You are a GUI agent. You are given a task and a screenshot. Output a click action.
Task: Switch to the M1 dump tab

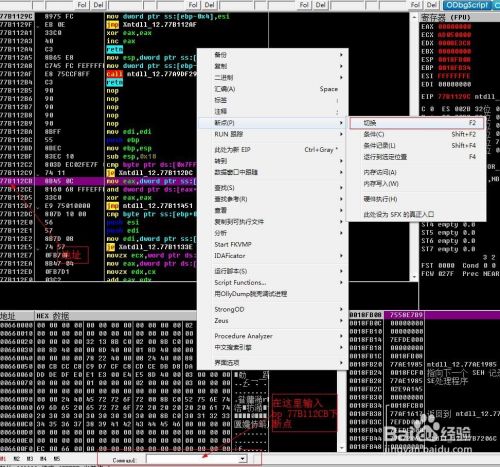point(3,459)
